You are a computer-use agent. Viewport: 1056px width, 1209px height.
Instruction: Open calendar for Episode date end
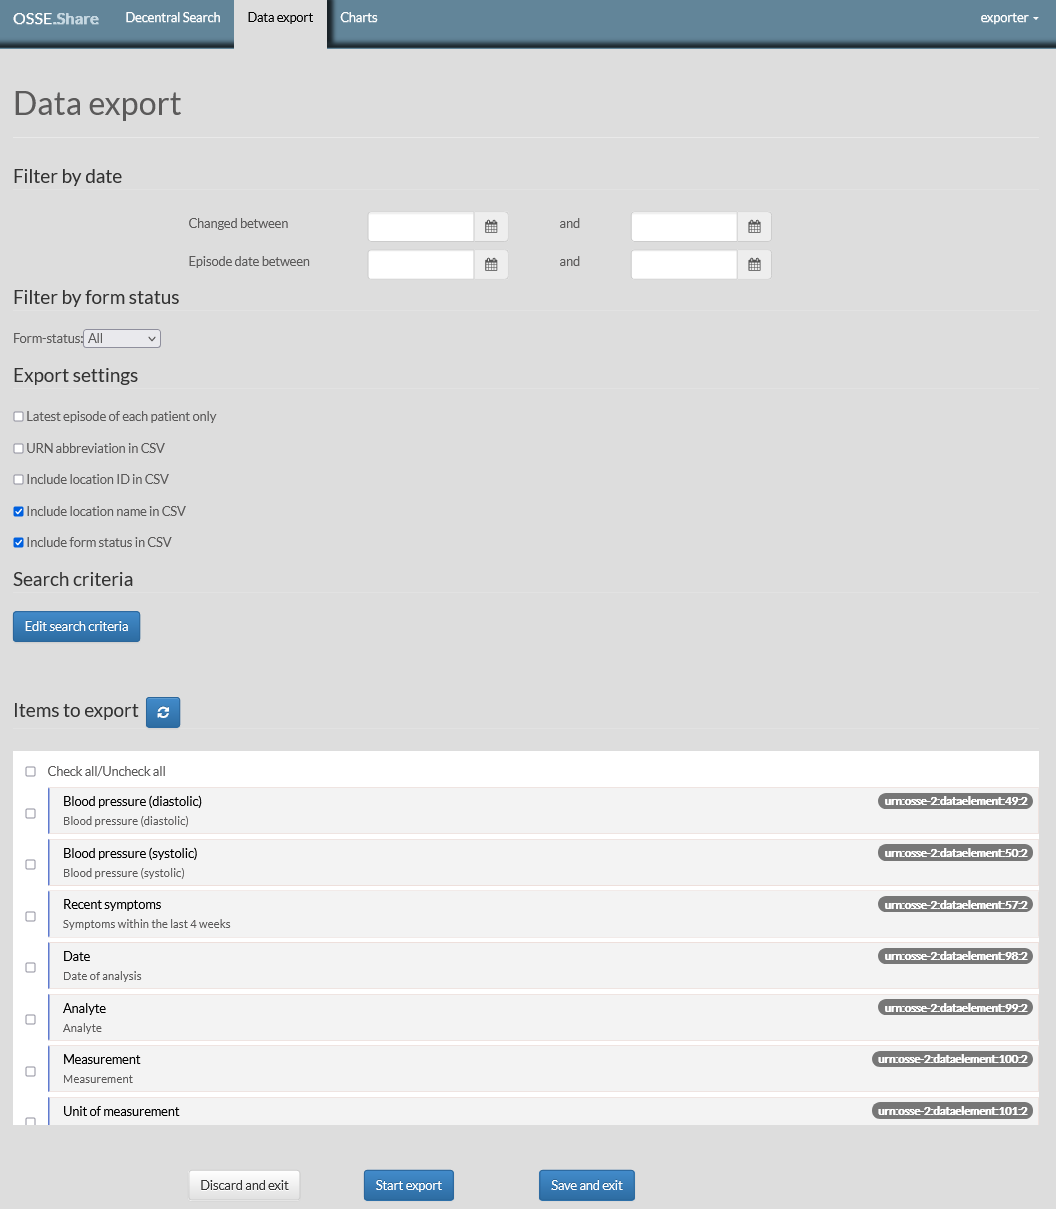pos(754,265)
